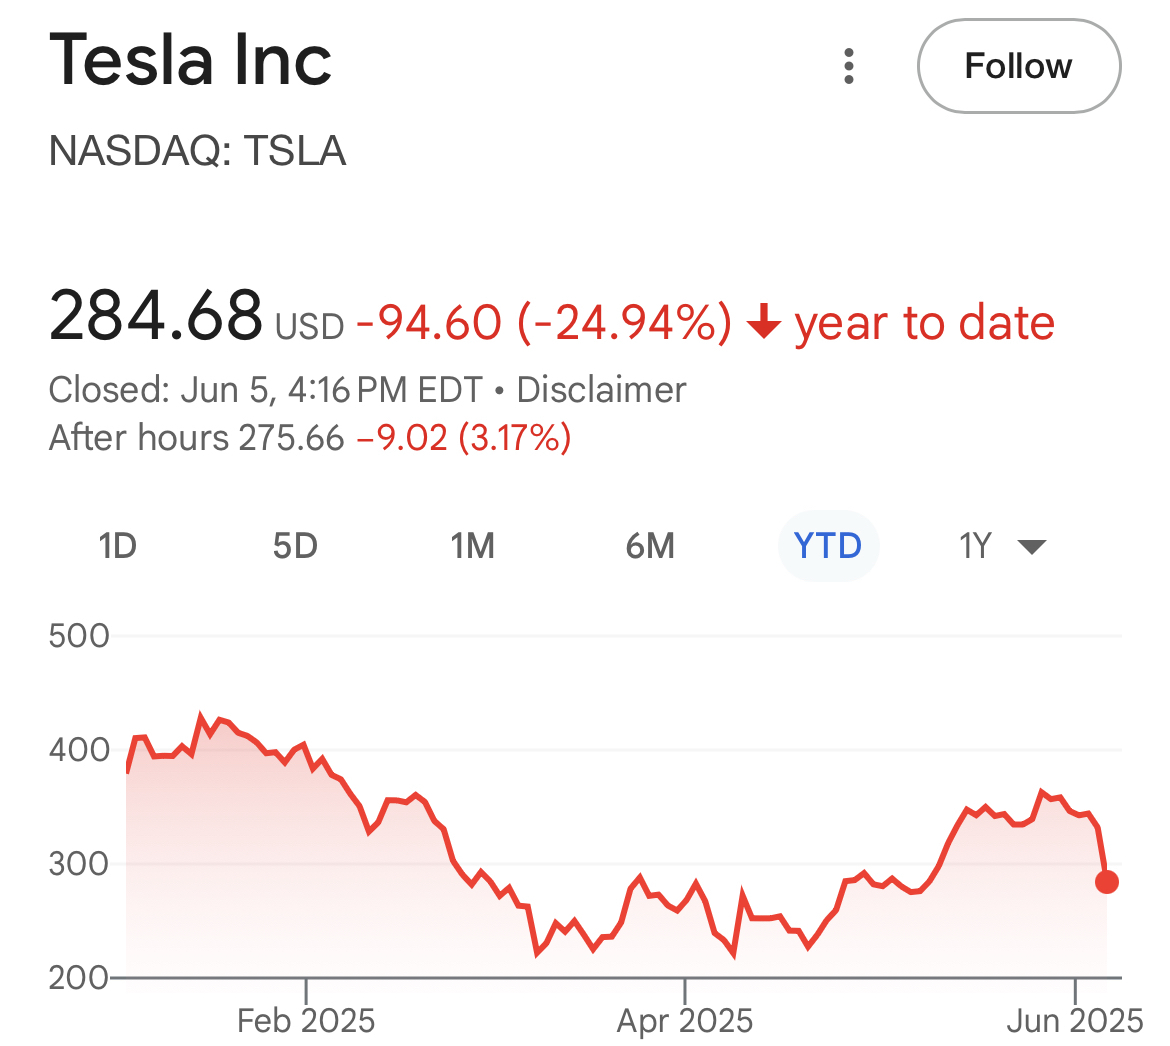
Task: Click the NASDAQ: TSLA ticker label
Action: (x=197, y=151)
